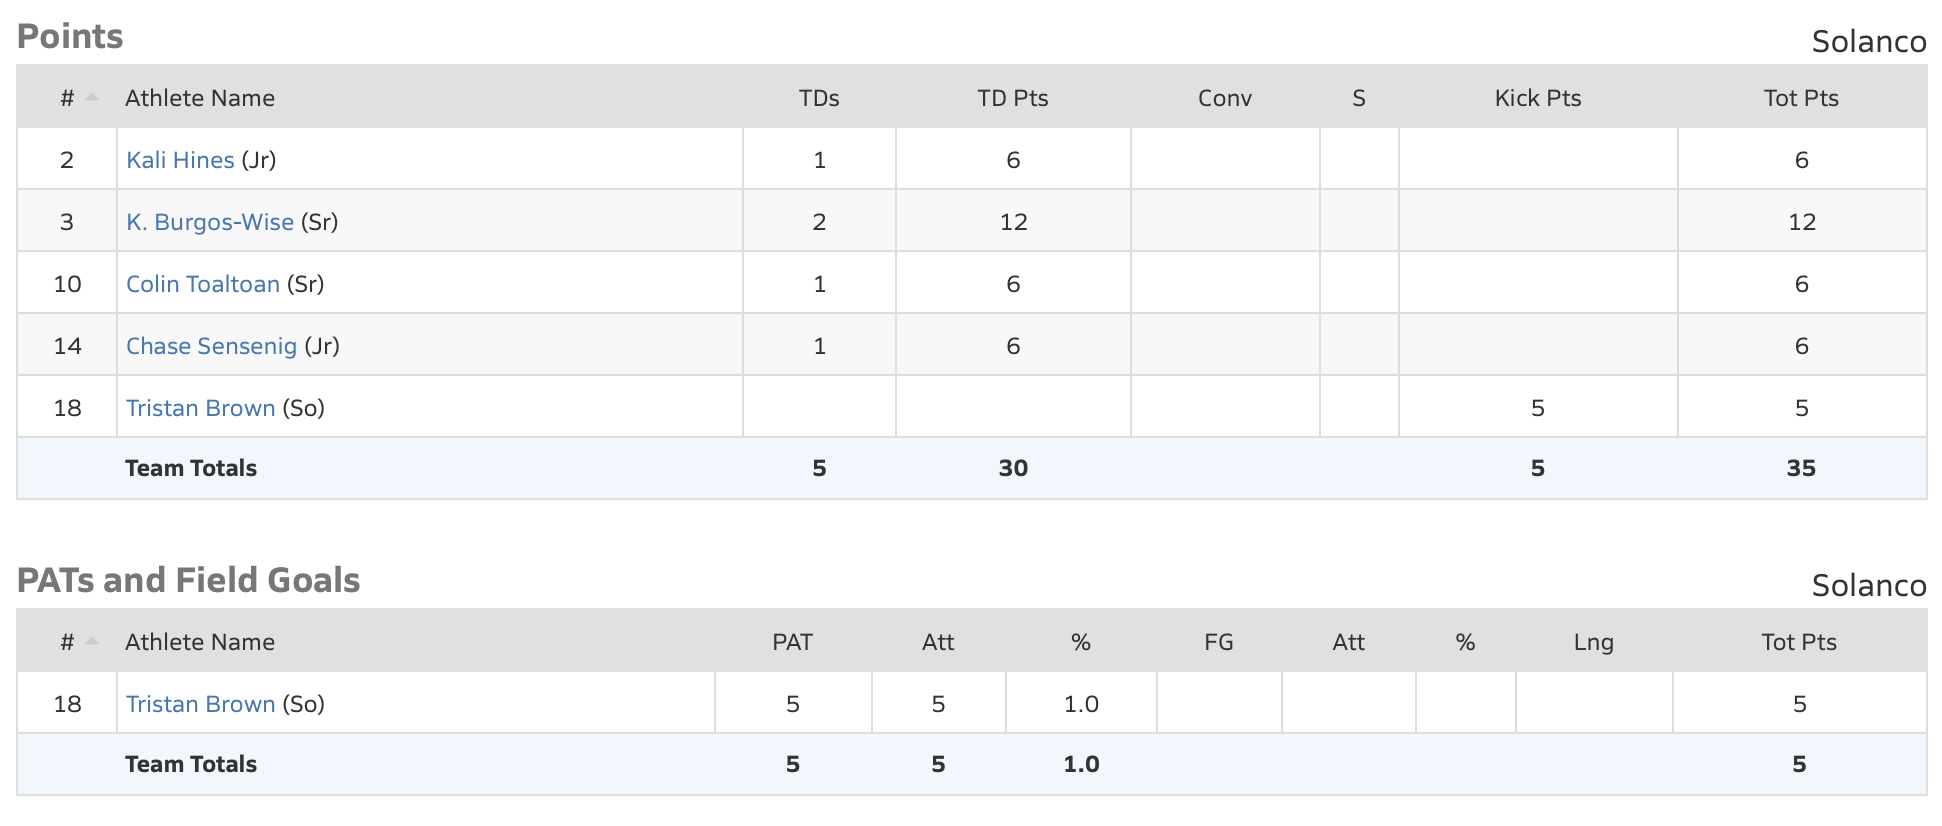This screenshot has height=826, width=1942.
Task: Click the sort arrow in PATs table # column
Action: (x=92, y=642)
